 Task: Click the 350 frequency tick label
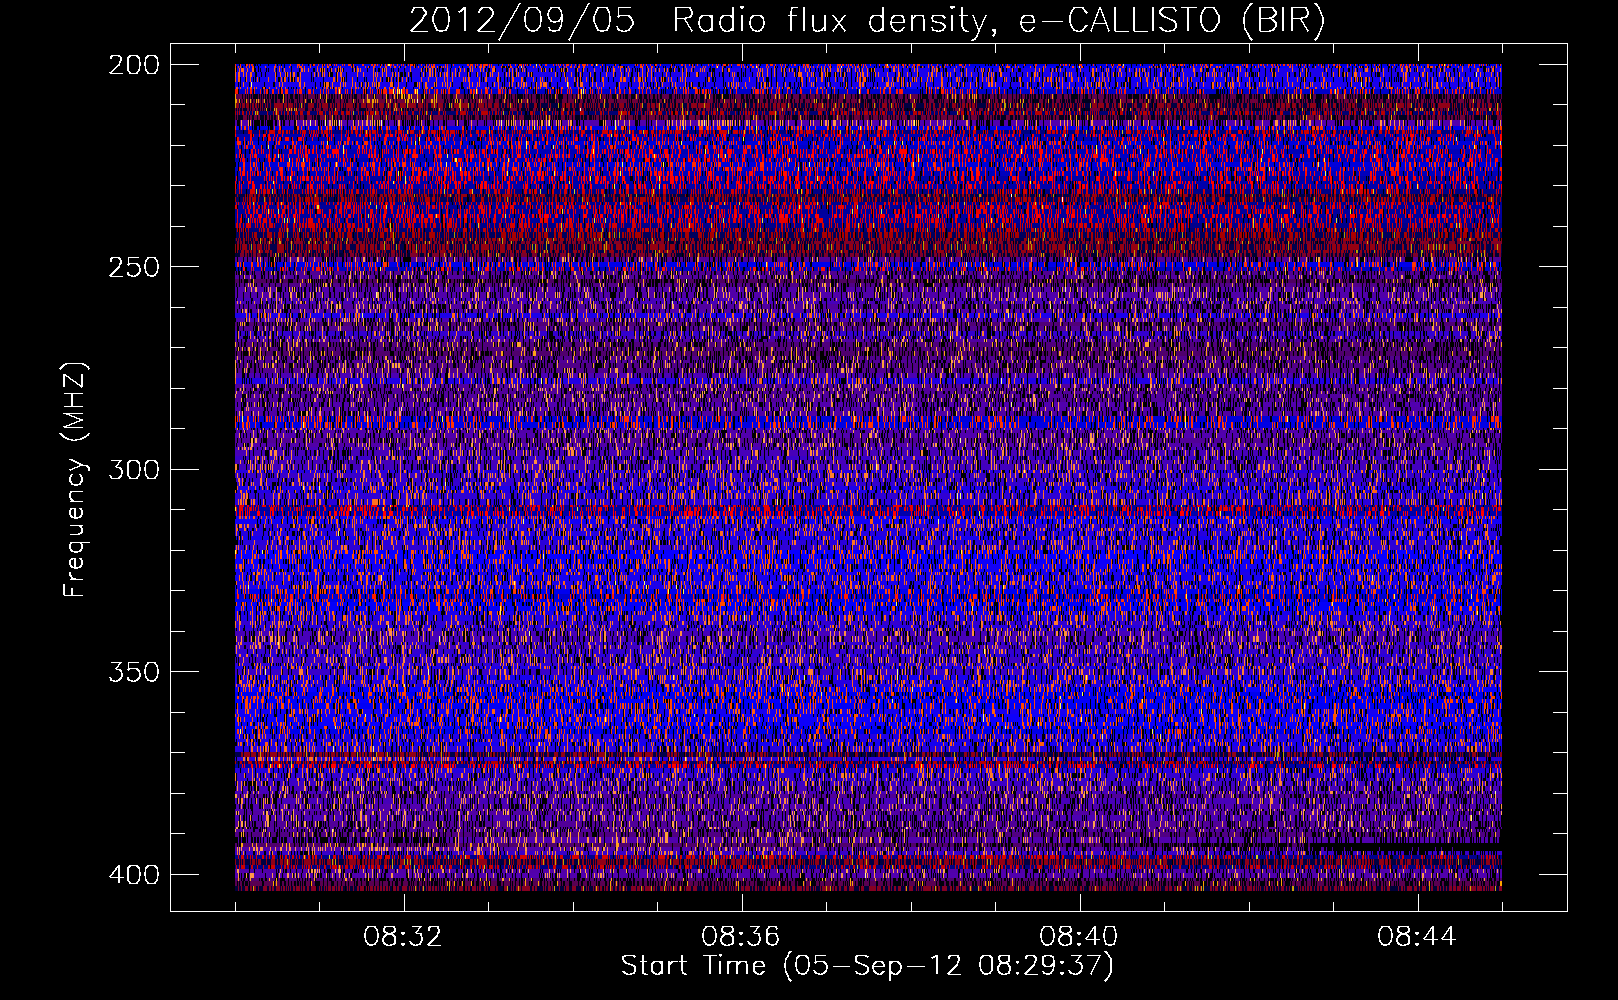pyautogui.click(x=133, y=671)
